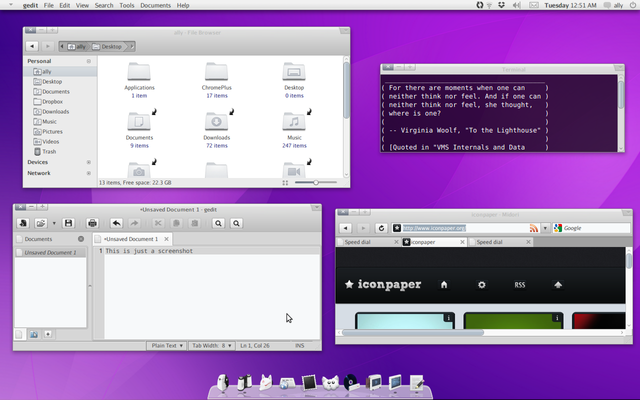Open recent files dropdown arrow in gedit
Screen dimensions: 640x400
point(54,223)
